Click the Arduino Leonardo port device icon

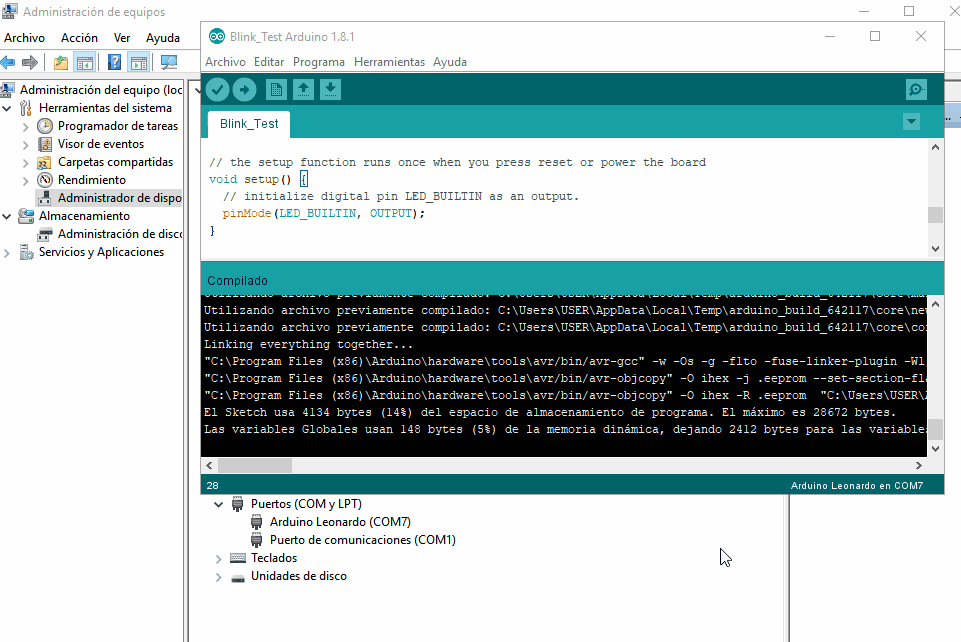point(257,522)
